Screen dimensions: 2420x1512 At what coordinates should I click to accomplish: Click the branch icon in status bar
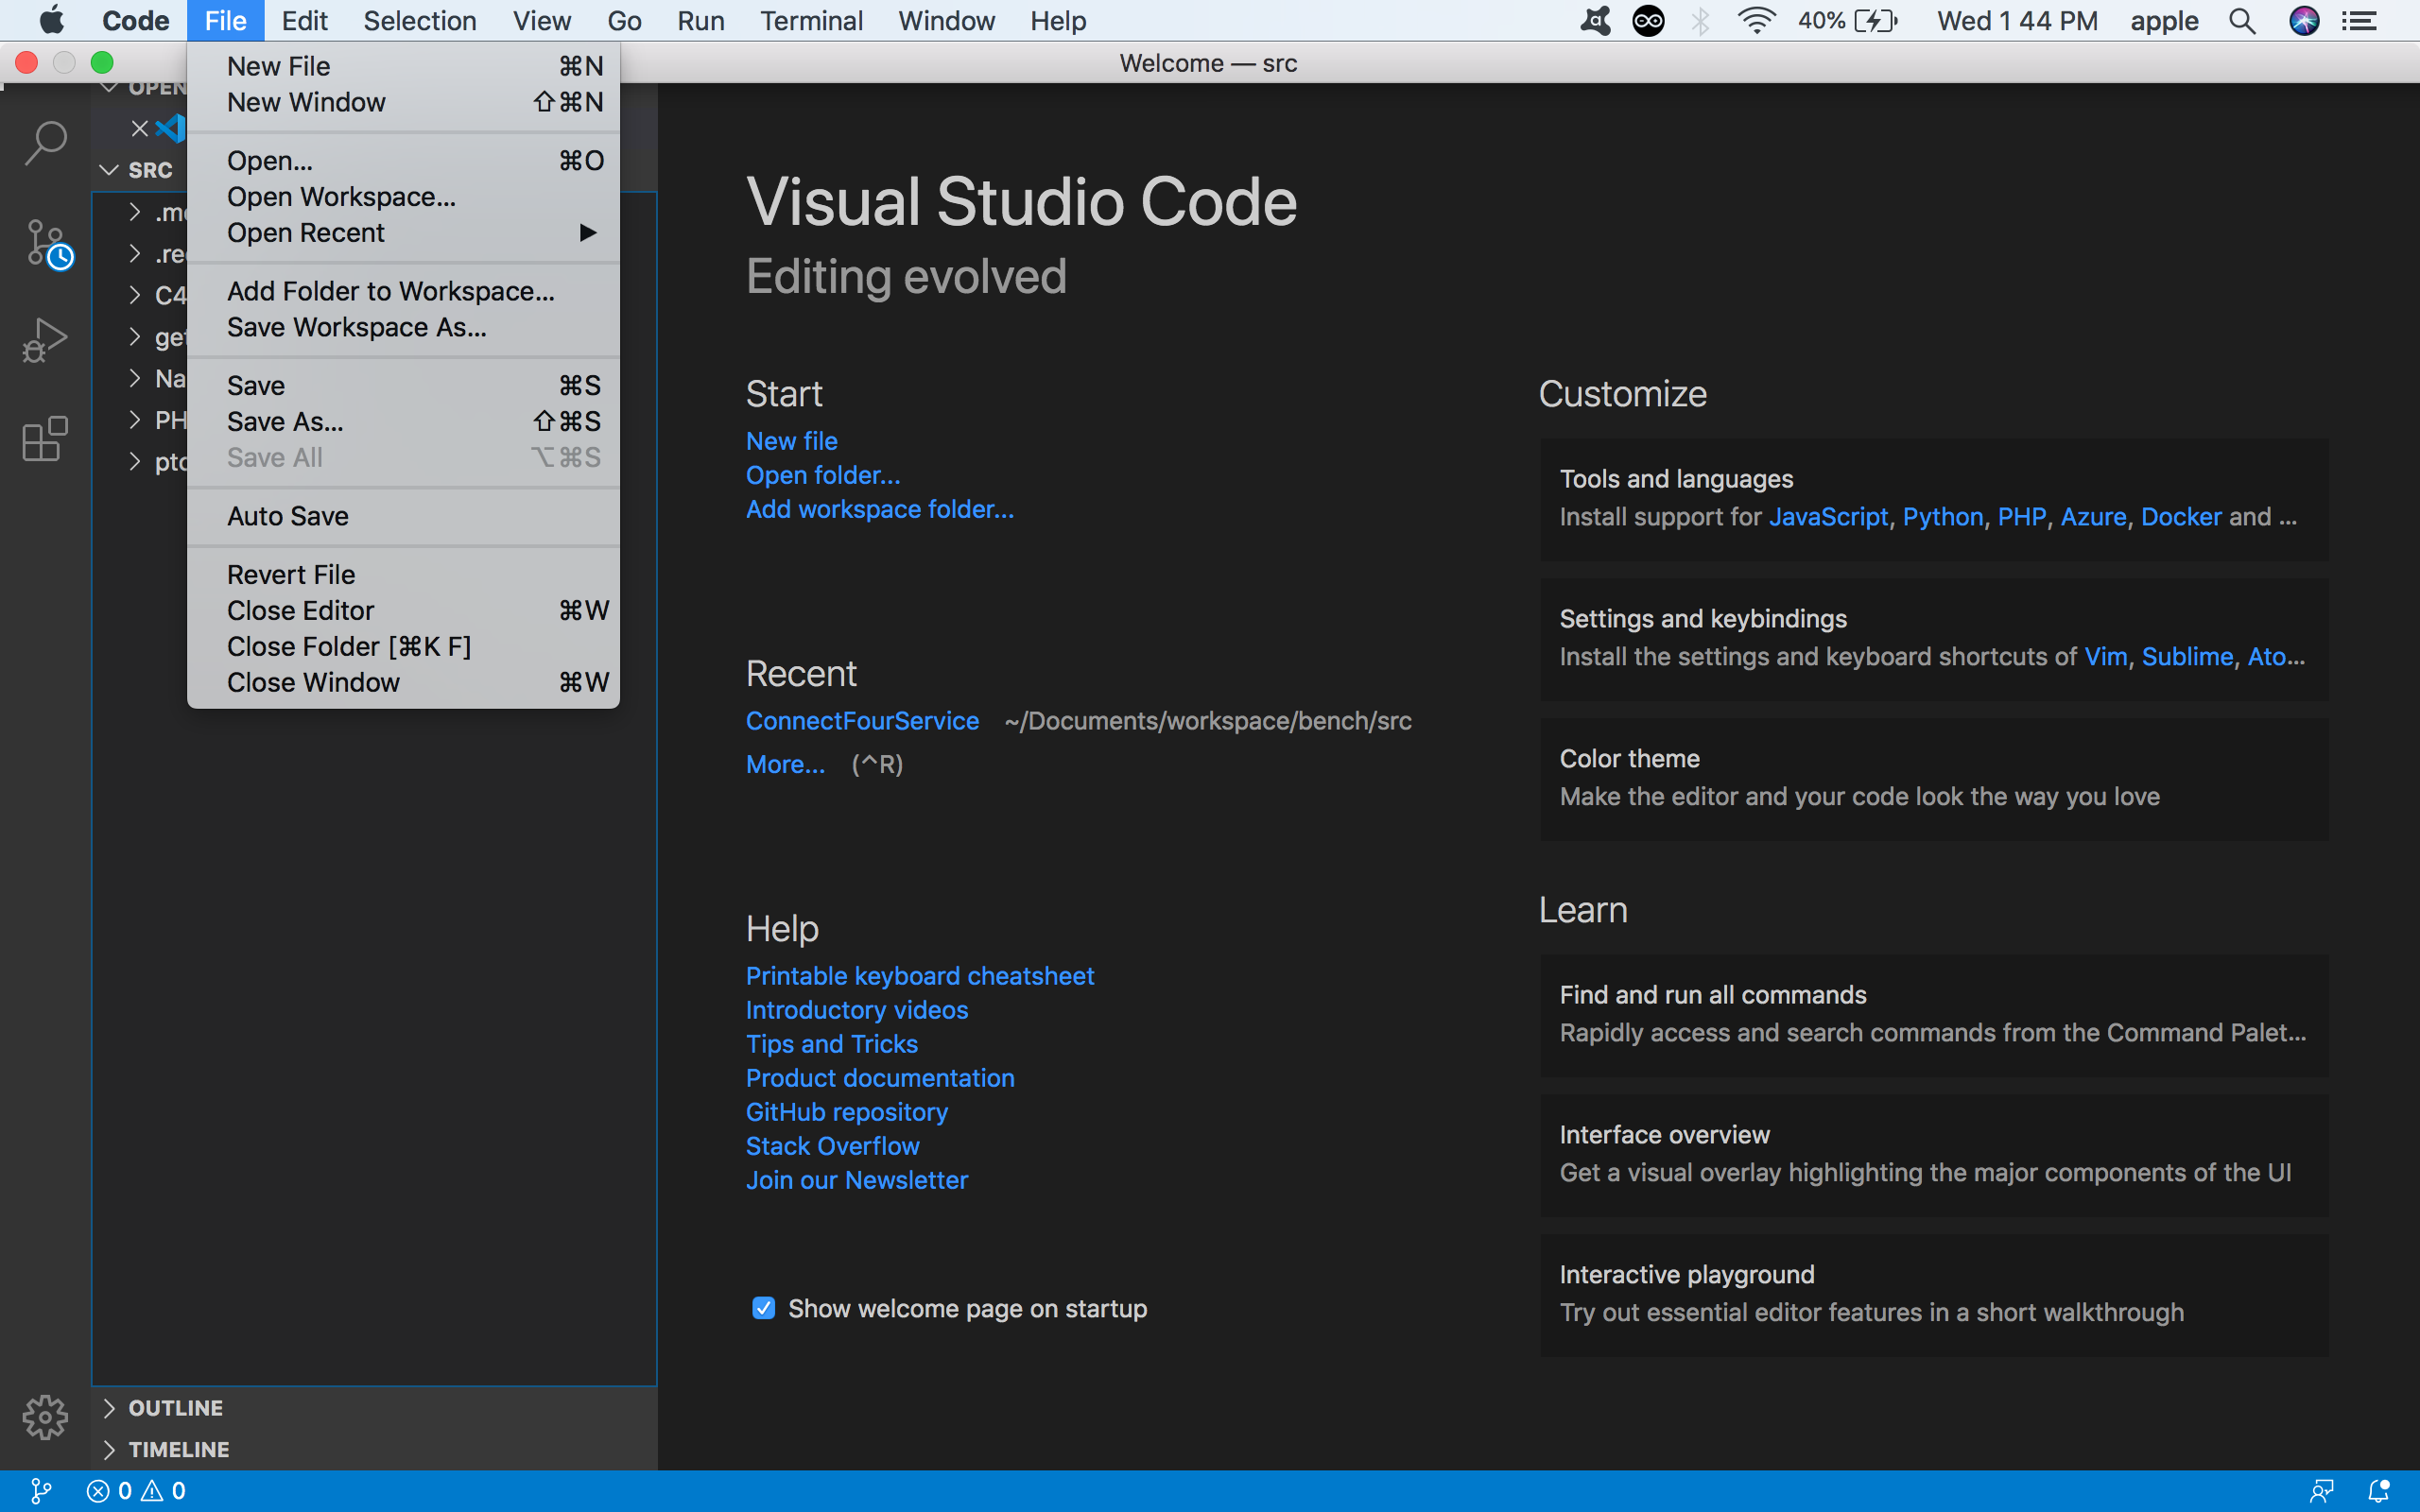pos(40,1491)
